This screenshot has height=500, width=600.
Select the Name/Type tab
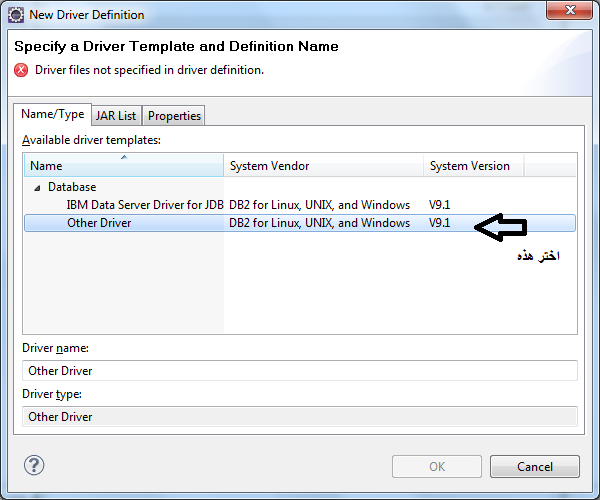pos(52,114)
